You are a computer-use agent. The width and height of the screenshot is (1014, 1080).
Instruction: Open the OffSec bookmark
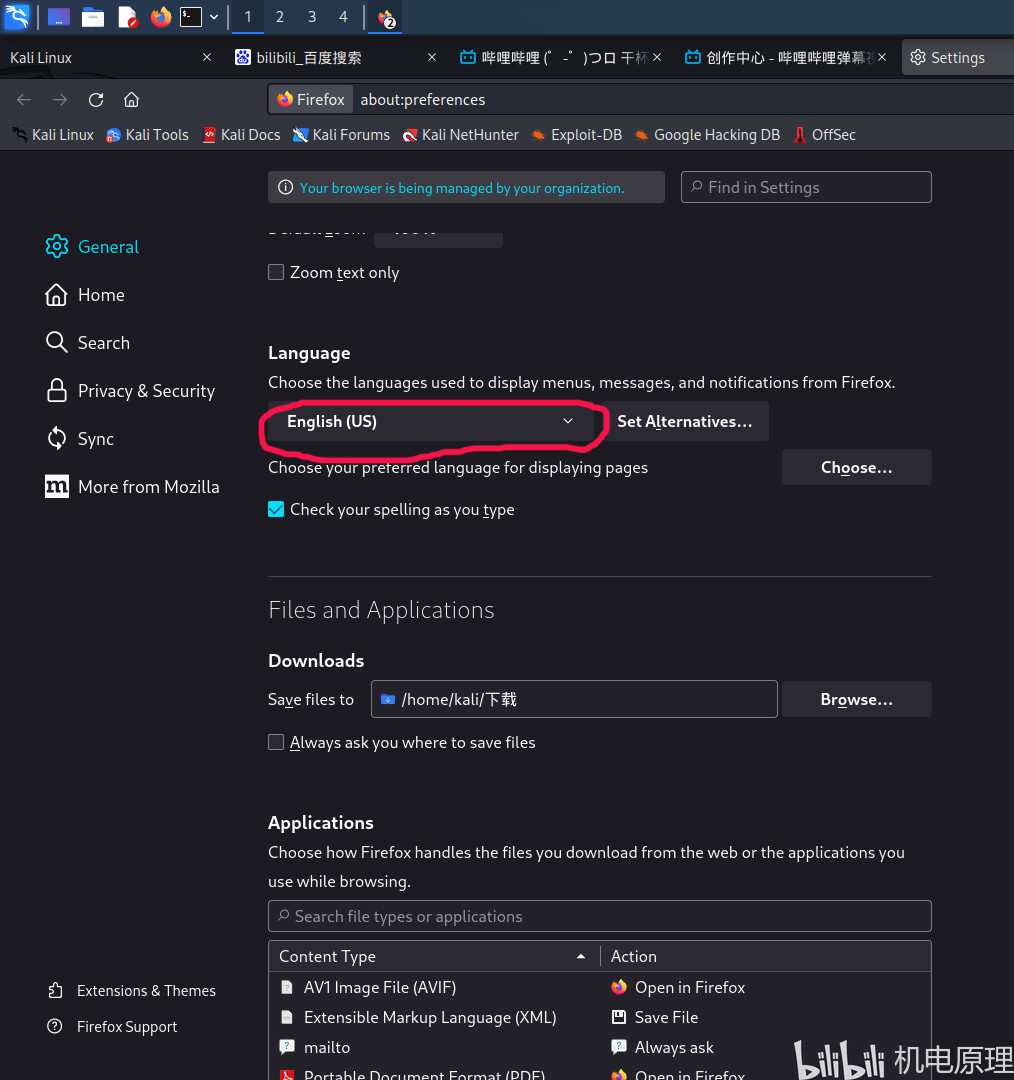pos(824,135)
